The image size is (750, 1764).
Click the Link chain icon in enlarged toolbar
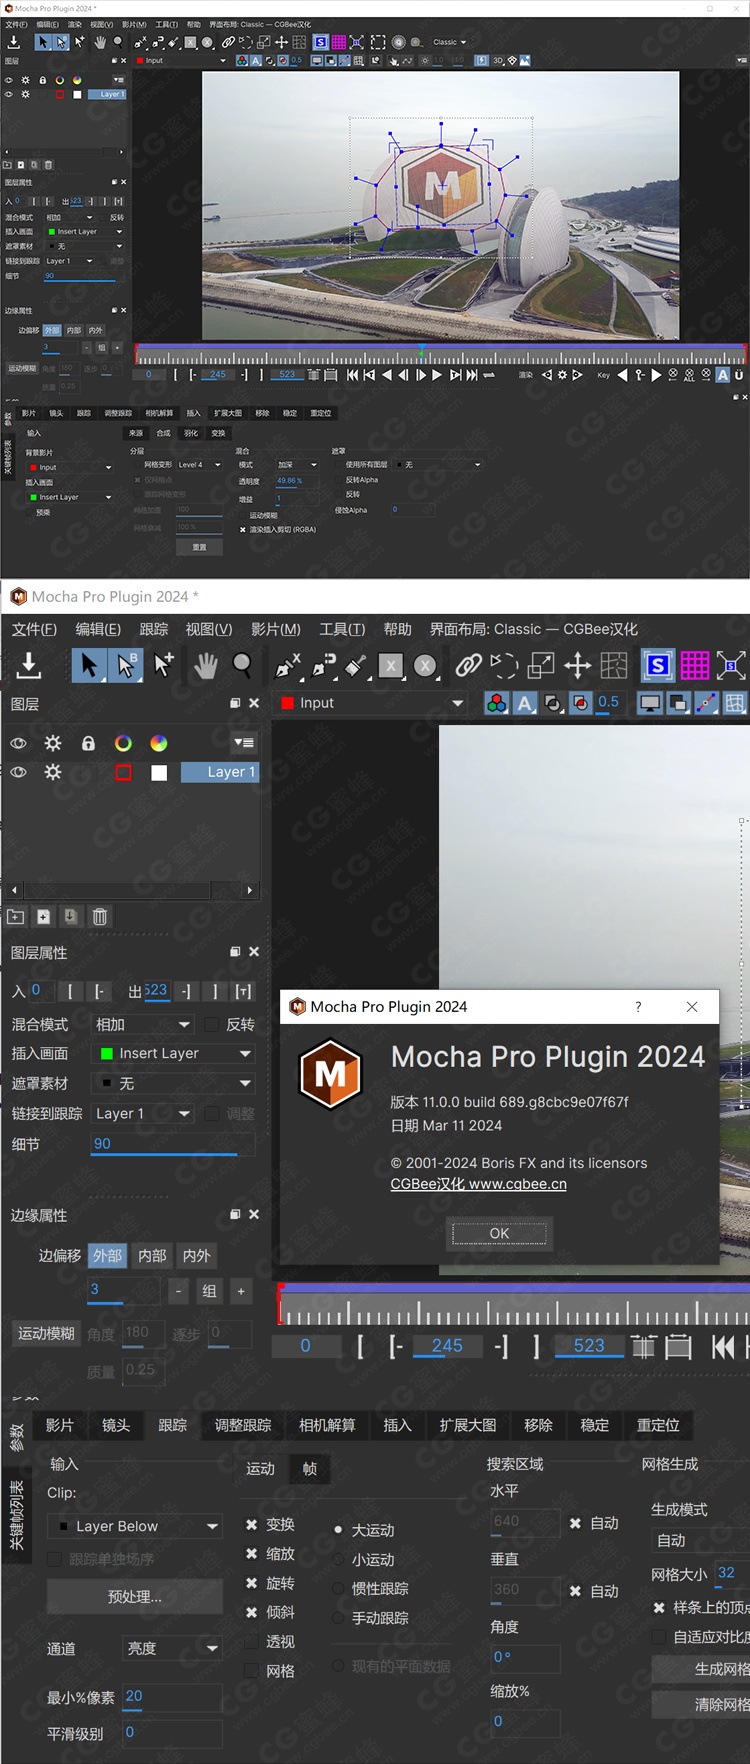tap(468, 665)
